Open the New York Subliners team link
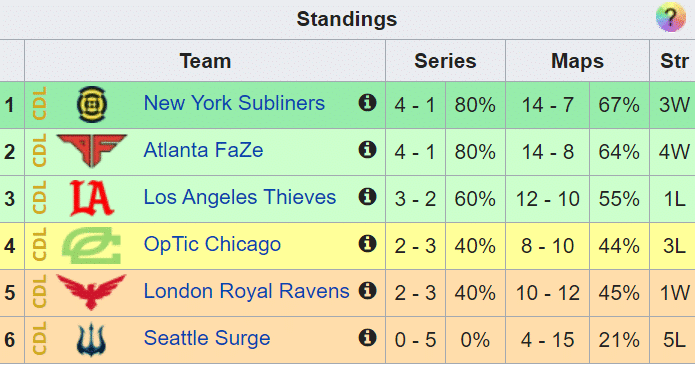Image resolution: width=695 pixels, height=366 pixels. pos(234,103)
